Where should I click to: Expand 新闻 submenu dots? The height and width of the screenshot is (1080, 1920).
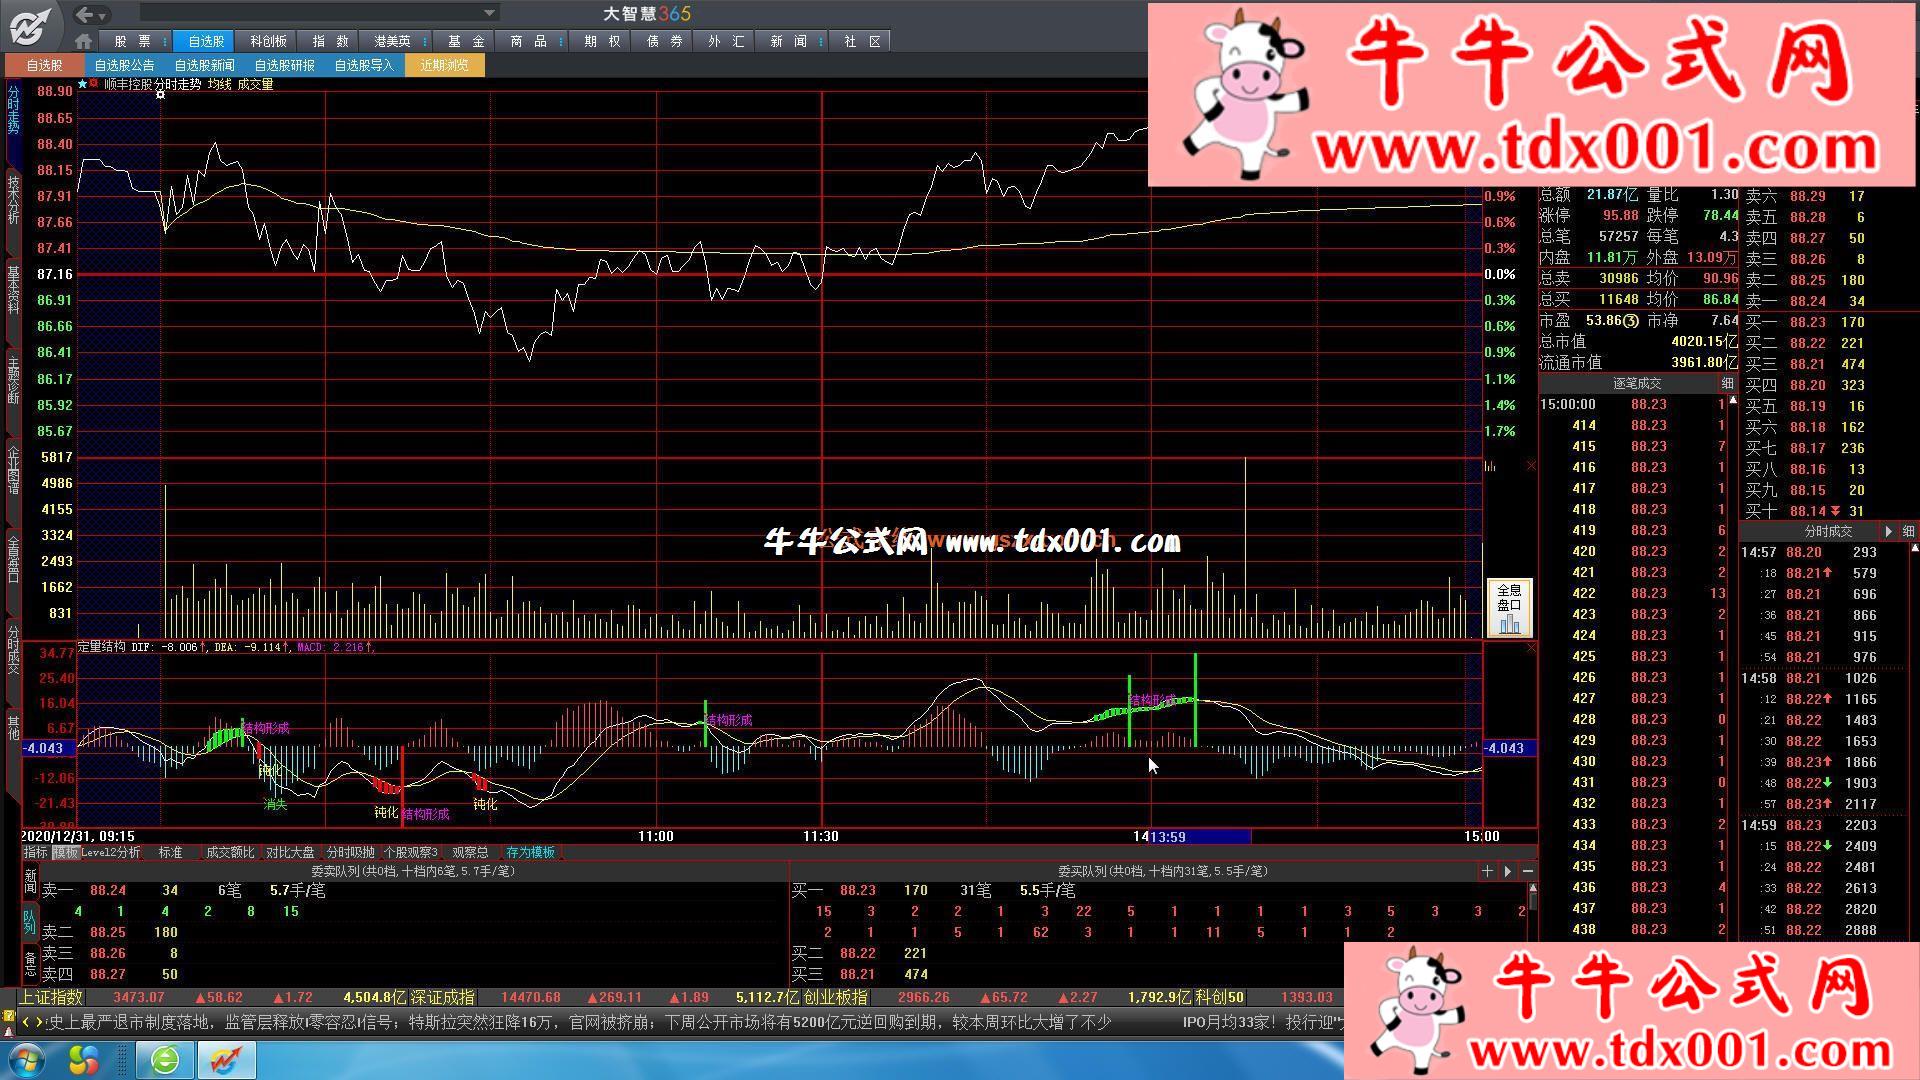pyautogui.click(x=822, y=41)
